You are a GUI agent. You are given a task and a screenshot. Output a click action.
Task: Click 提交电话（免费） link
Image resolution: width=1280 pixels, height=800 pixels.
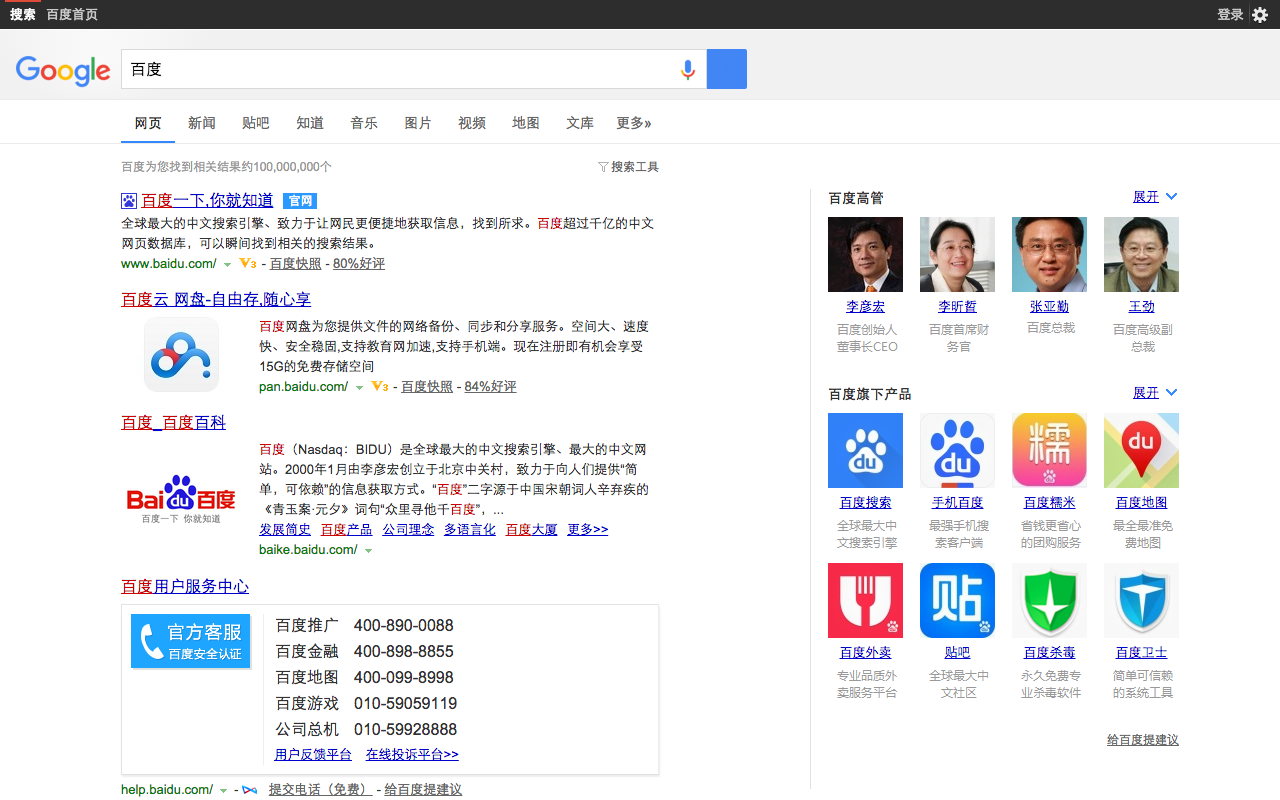320,790
